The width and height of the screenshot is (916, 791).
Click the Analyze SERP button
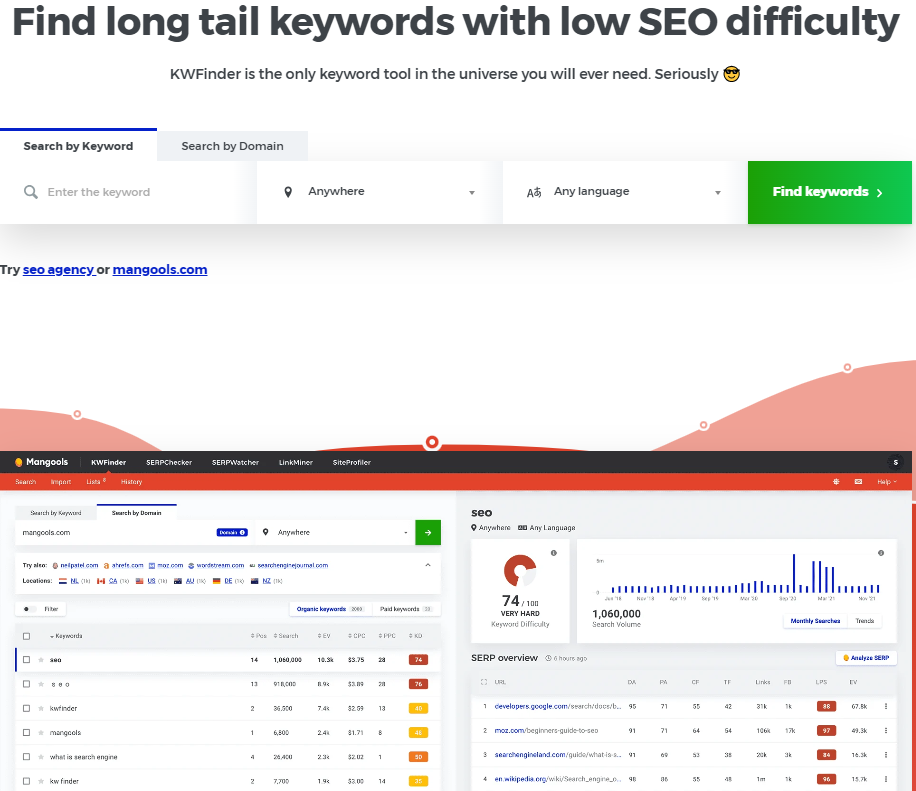(x=866, y=658)
